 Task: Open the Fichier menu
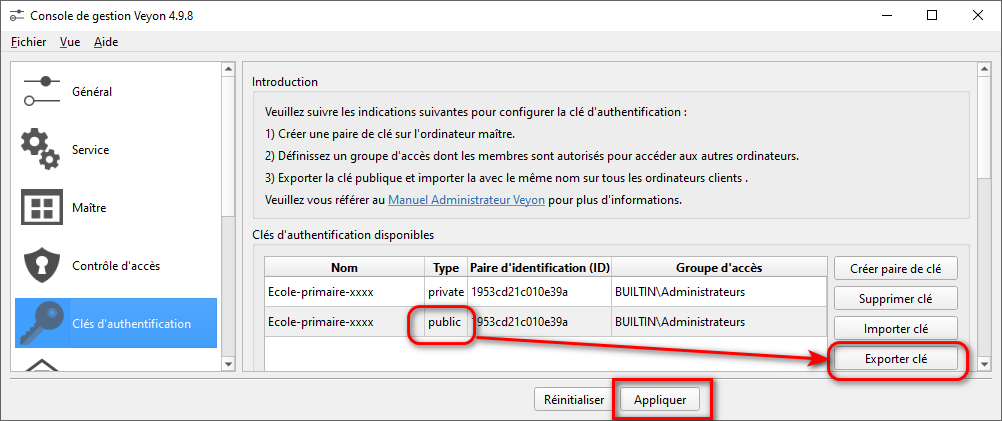[29, 42]
